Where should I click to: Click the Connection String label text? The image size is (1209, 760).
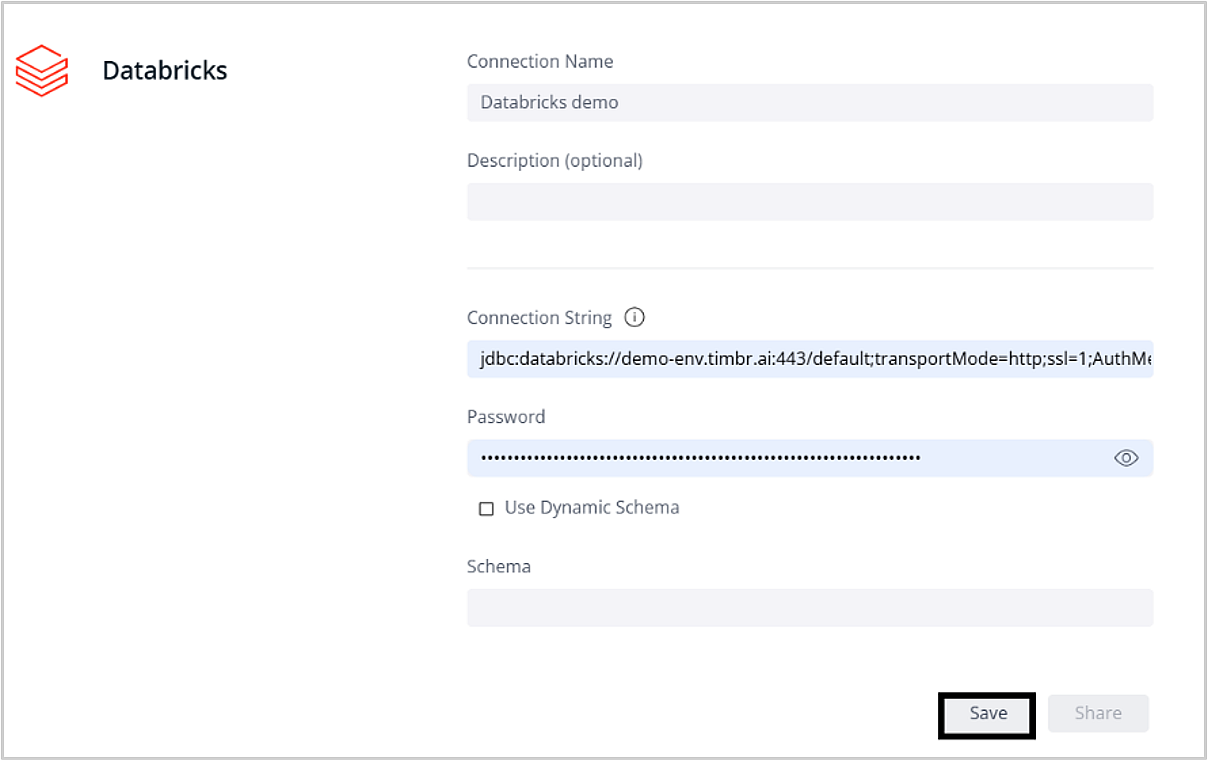coord(539,318)
